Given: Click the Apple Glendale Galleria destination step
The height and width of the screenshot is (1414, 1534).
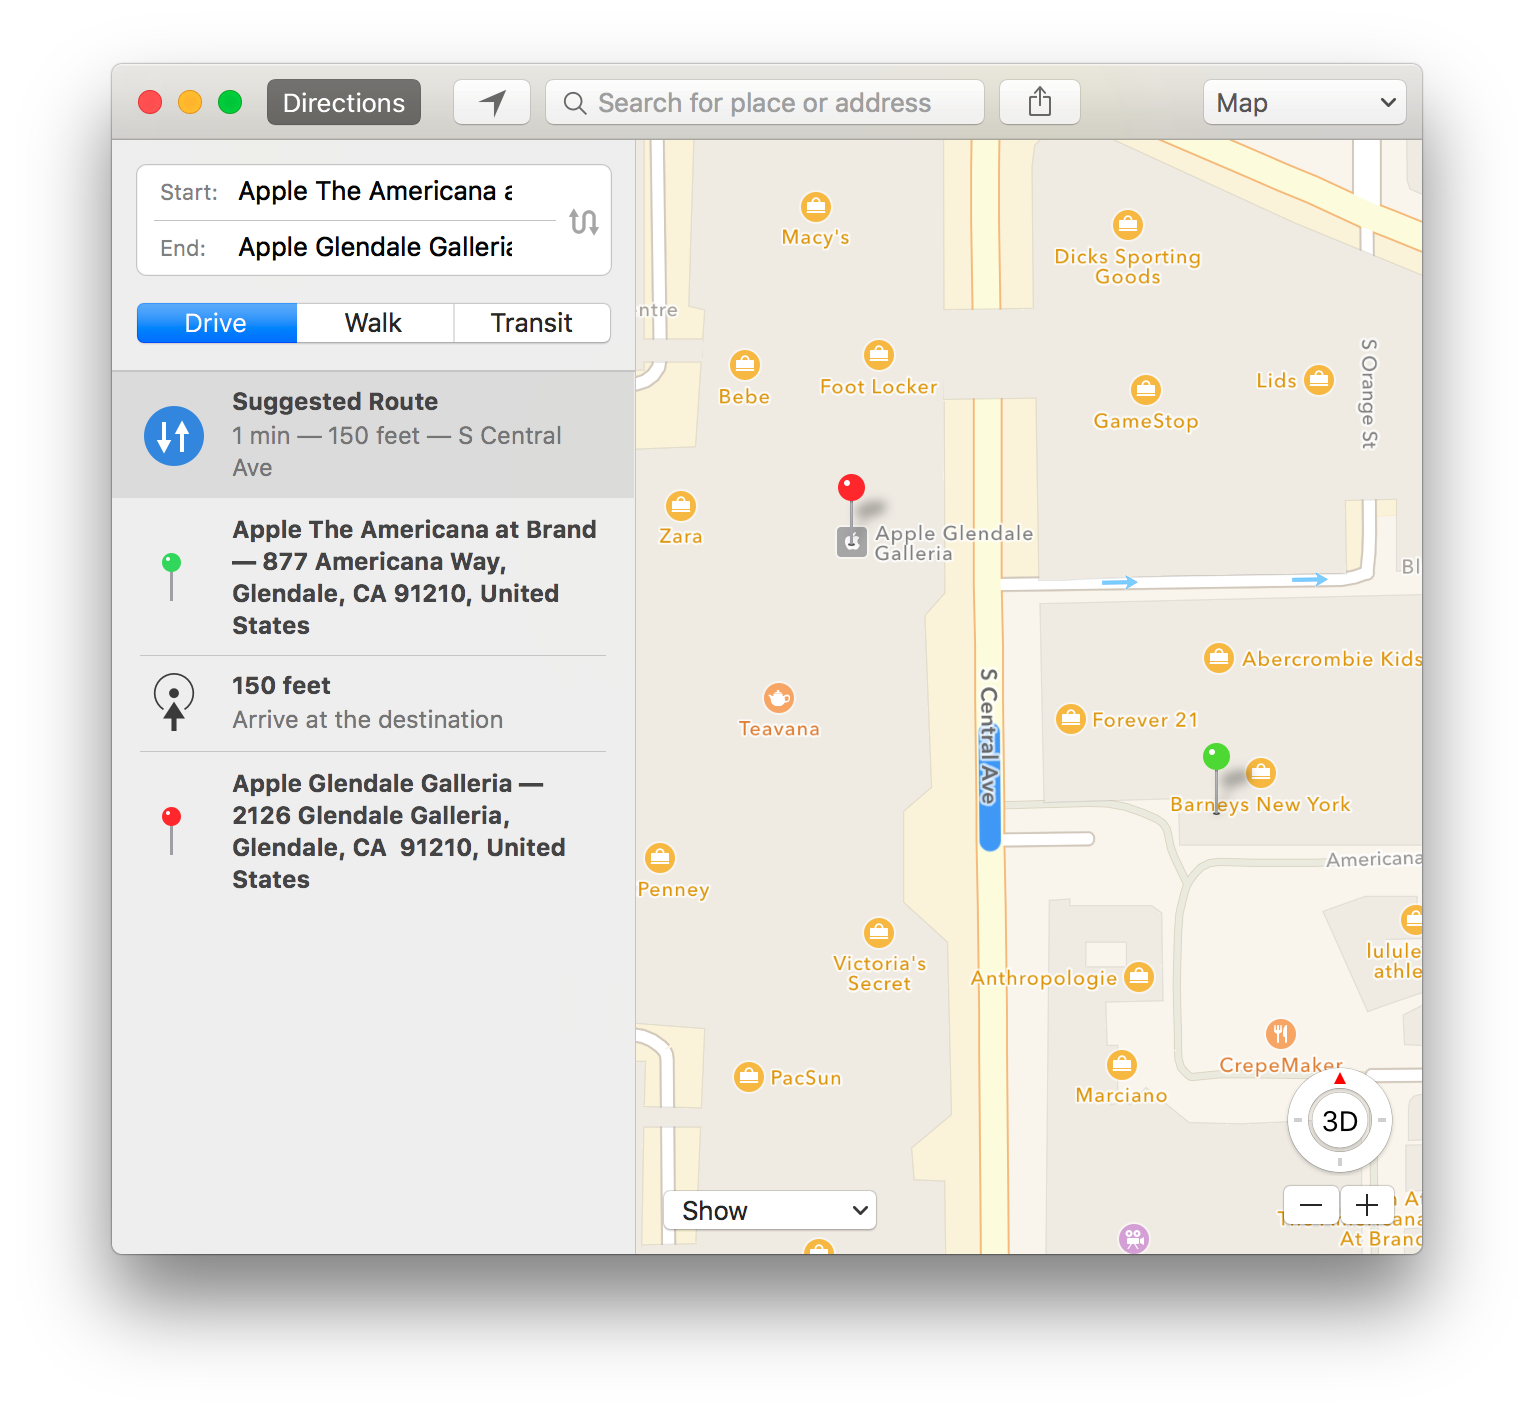Looking at the screenshot, I should click(x=373, y=831).
